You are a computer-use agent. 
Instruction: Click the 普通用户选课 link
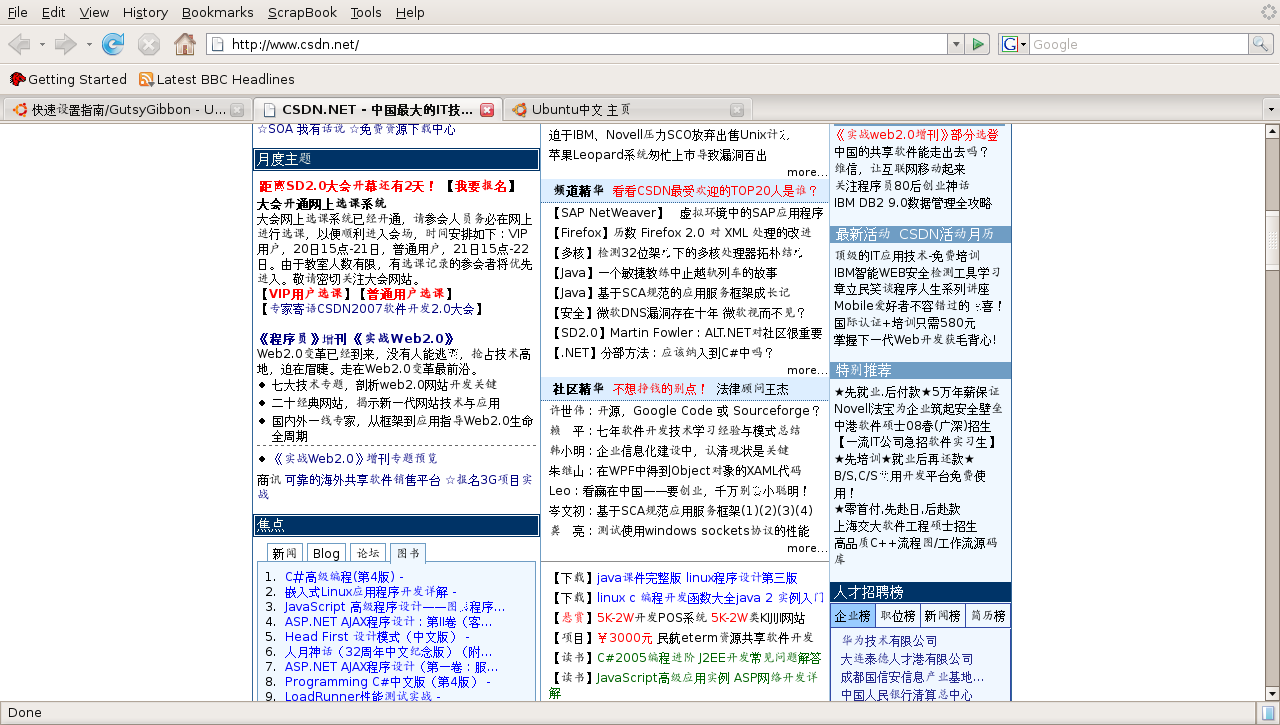[404, 294]
